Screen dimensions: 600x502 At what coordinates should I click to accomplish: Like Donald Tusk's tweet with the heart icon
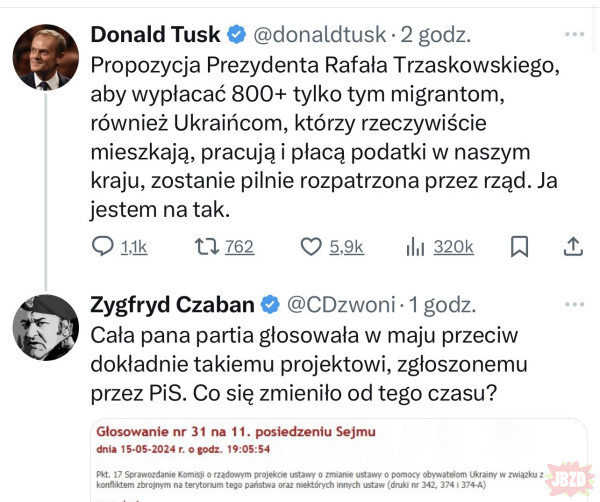pyautogui.click(x=311, y=246)
